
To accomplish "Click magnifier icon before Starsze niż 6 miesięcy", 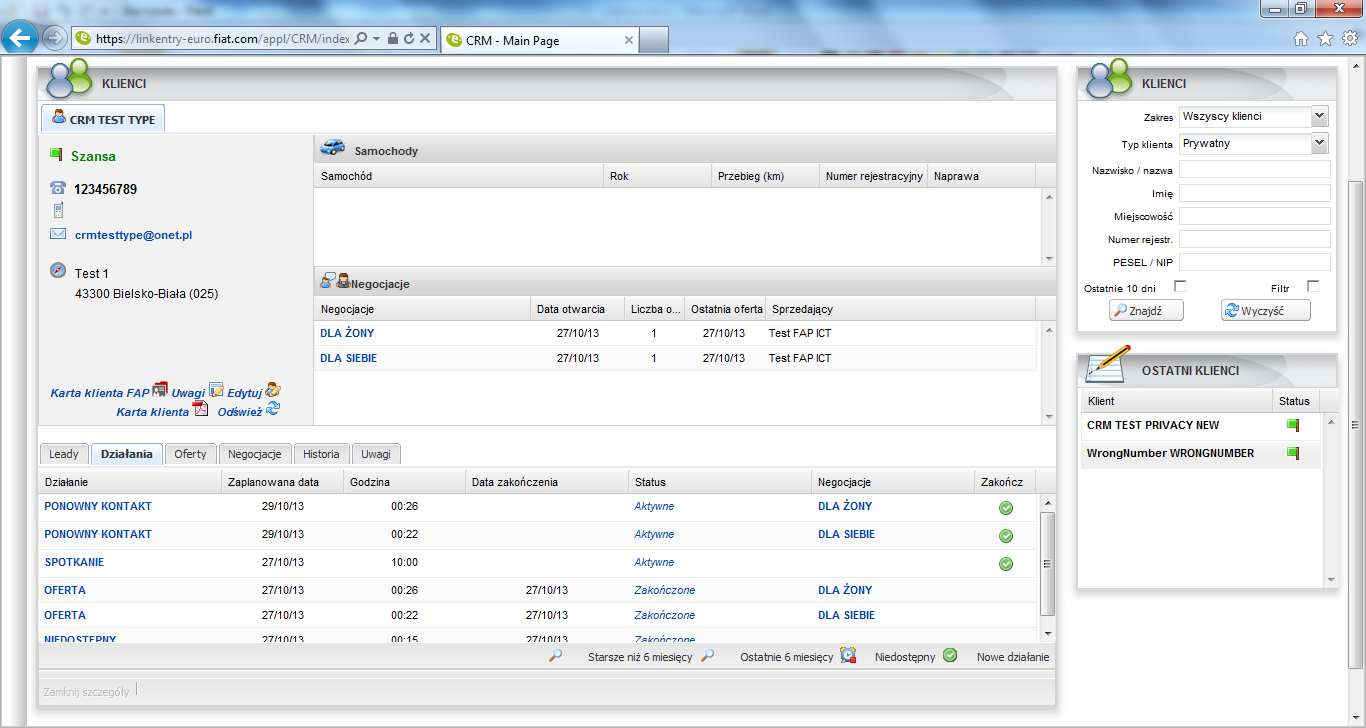I will click(556, 656).
